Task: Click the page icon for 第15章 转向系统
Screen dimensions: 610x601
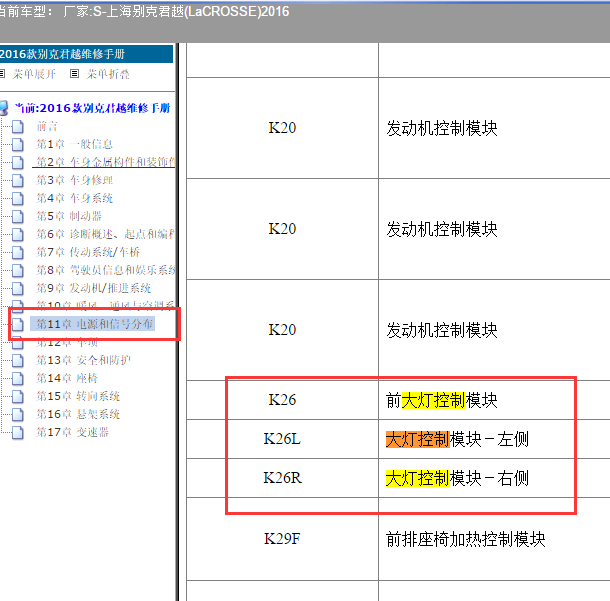Action: tap(18, 396)
